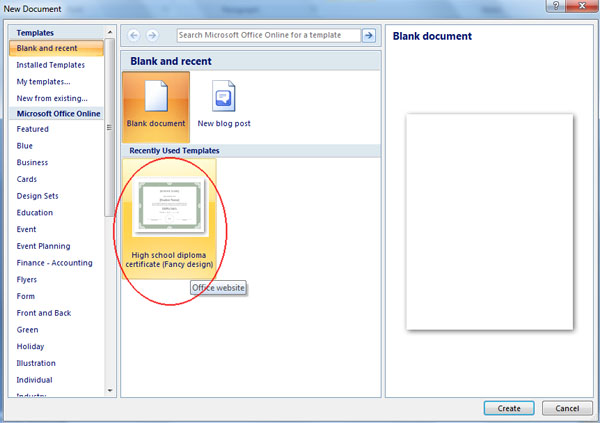Viewport: 600px width, 423px height.
Task: Choose the High school diploma certificate template
Action: pyautogui.click(x=169, y=219)
